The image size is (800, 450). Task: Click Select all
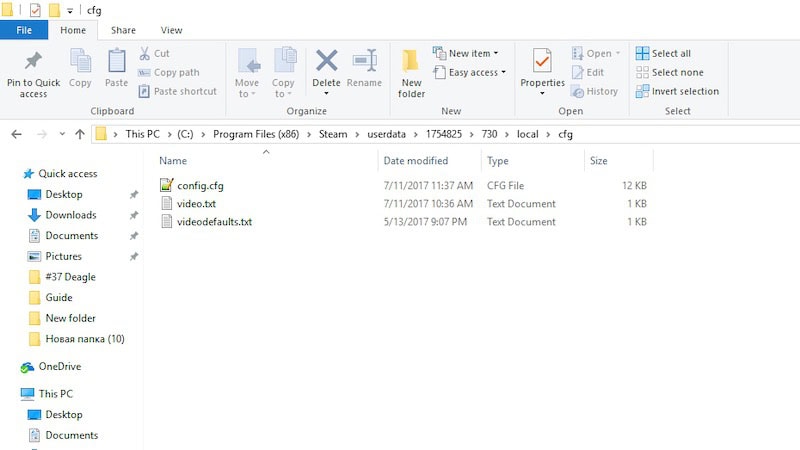(663, 53)
